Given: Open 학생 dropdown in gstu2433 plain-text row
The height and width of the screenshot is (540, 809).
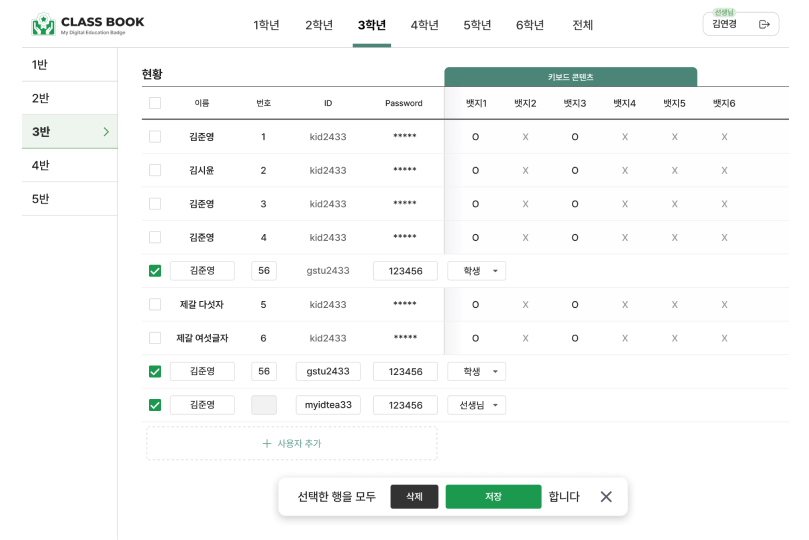Looking at the screenshot, I should point(477,271).
